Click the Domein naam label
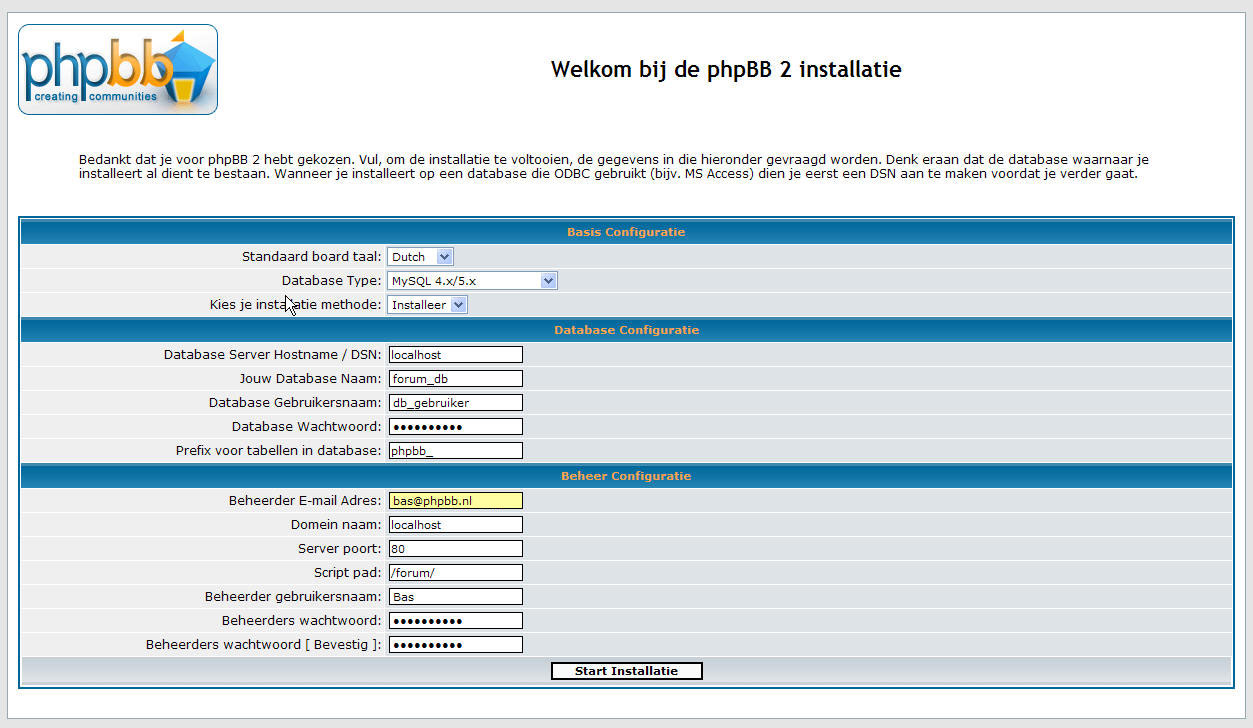Screen dimensions: 1253x728 [336, 525]
